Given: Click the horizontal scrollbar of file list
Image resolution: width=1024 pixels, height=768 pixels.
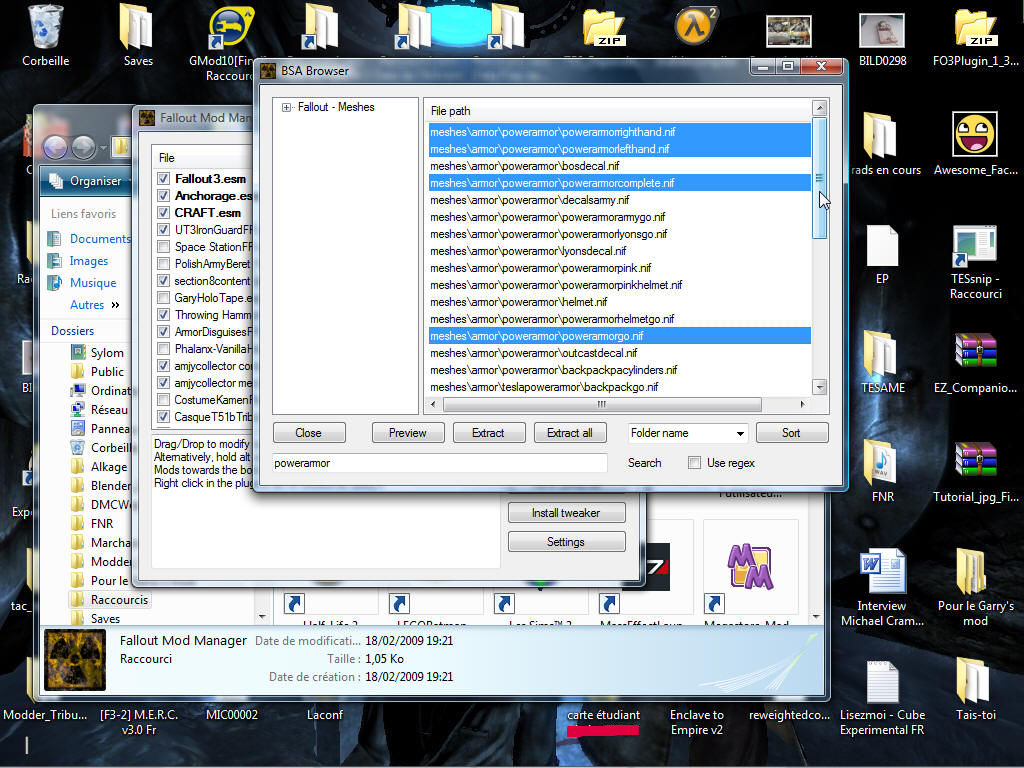Looking at the screenshot, I should coord(601,405).
